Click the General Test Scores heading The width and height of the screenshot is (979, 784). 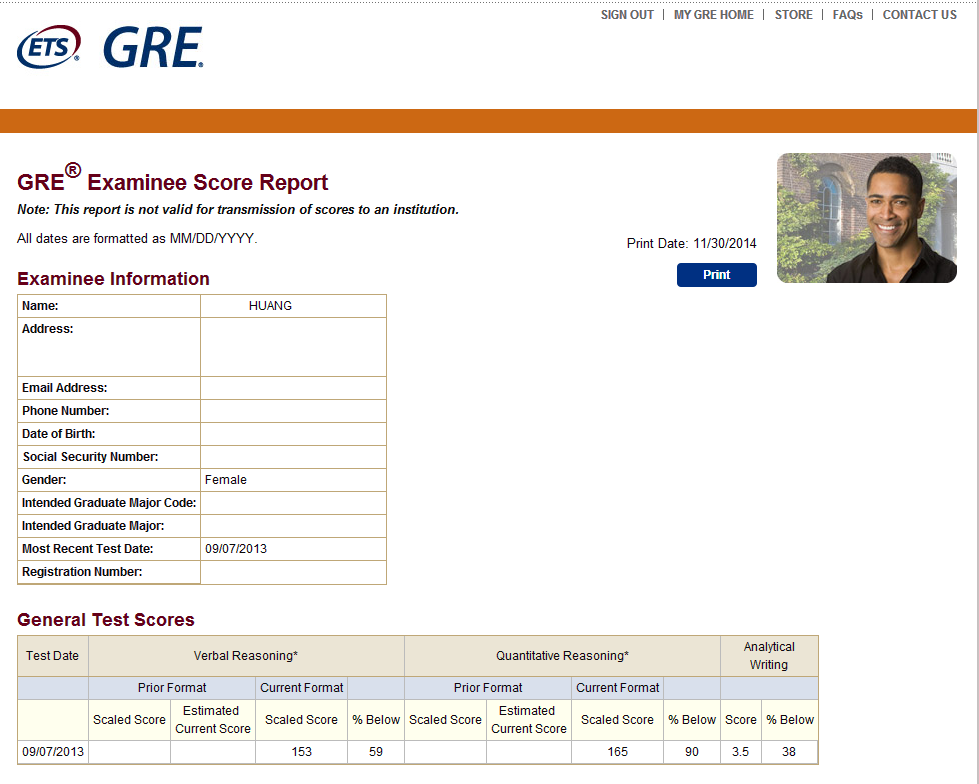(x=106, y=620)
